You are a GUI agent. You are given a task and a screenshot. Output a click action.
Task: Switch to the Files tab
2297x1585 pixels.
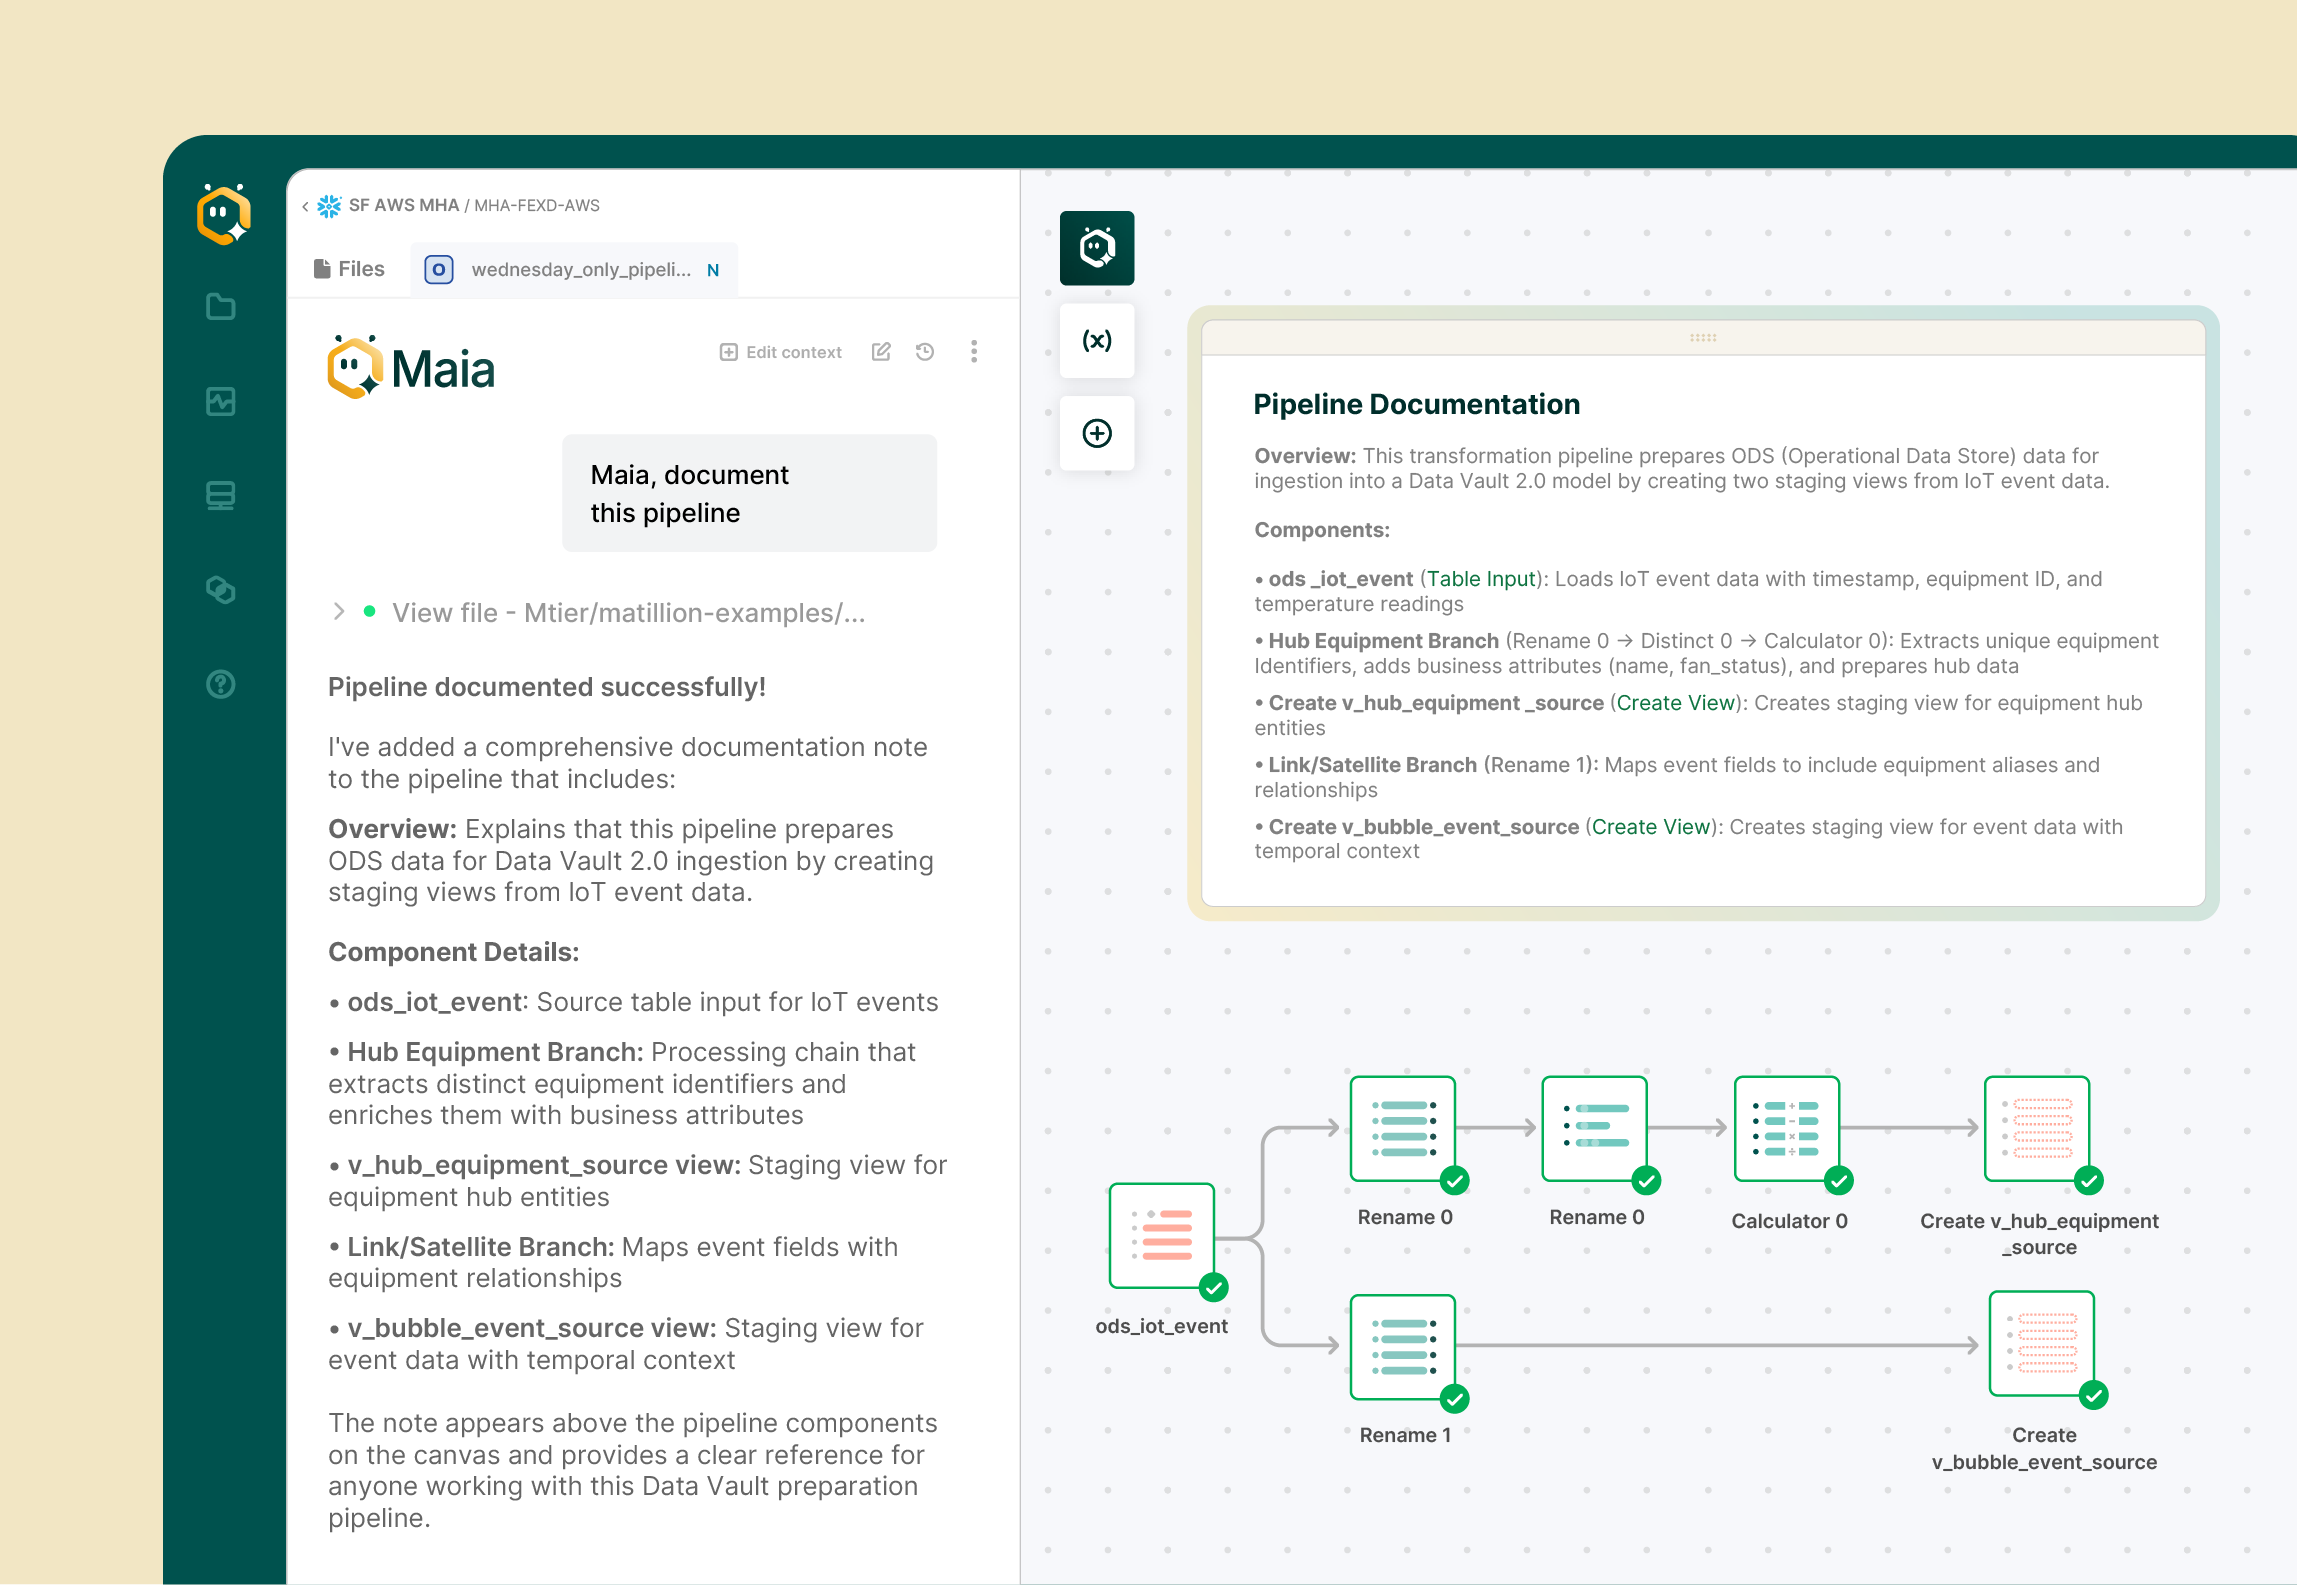pos(349,268)
